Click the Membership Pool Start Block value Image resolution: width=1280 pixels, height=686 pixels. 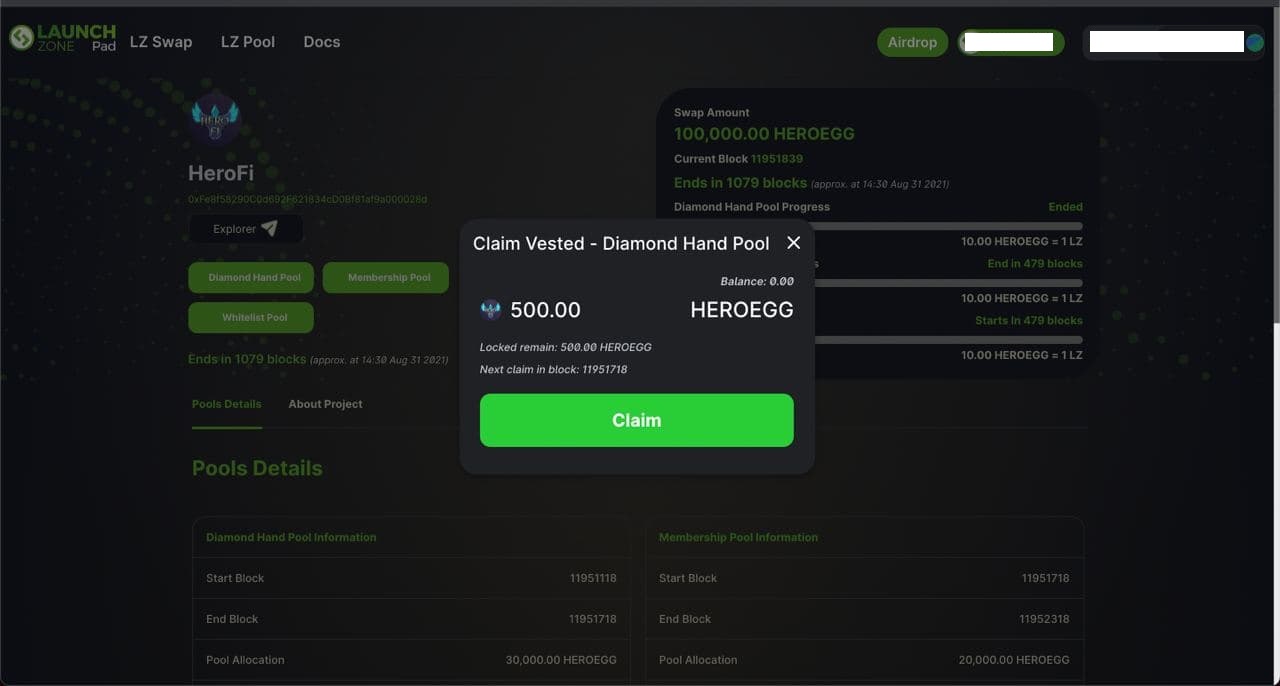(1045, 578)
